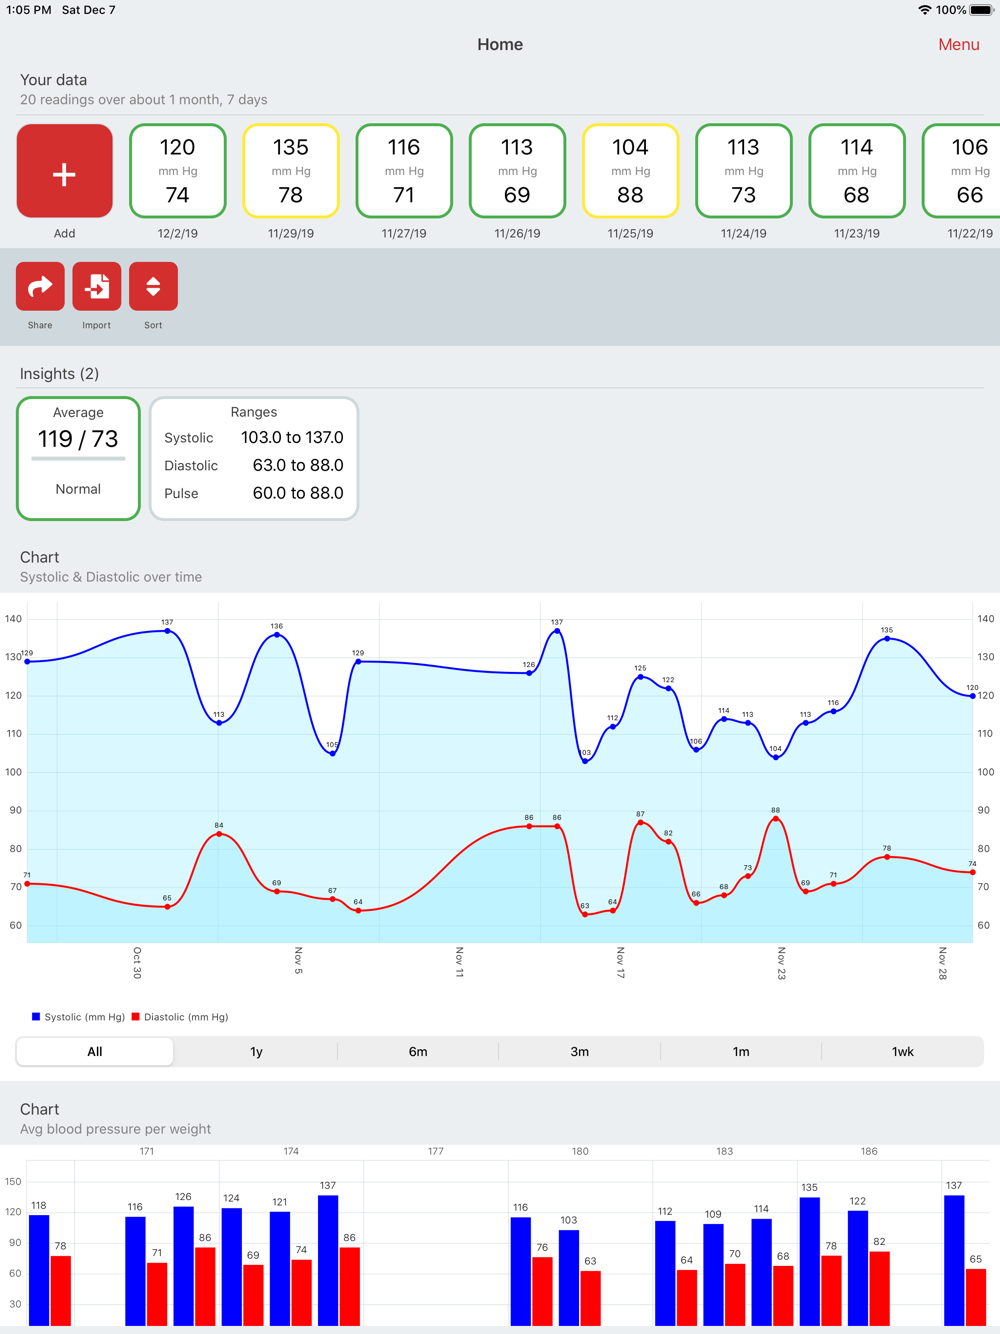
Task: Select the 3m time range tab
Action: point(579,1051)
